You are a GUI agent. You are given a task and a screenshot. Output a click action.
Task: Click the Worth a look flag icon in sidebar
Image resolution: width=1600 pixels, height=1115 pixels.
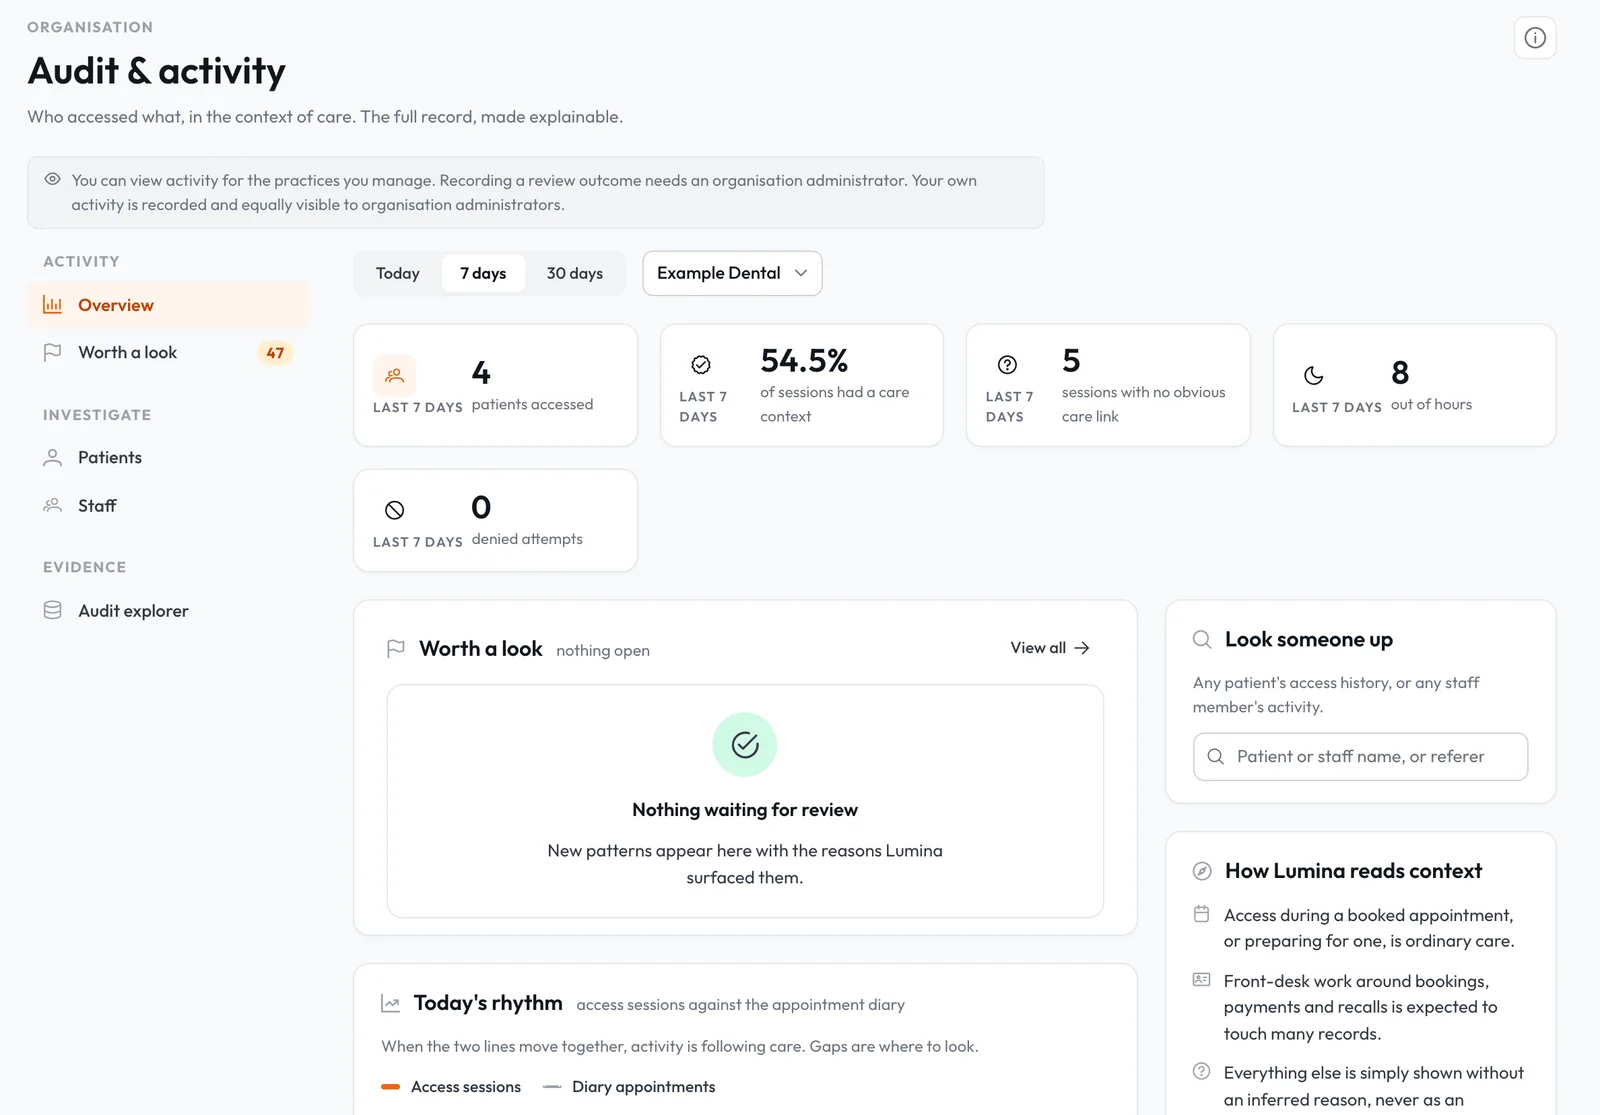pos(53,352)
